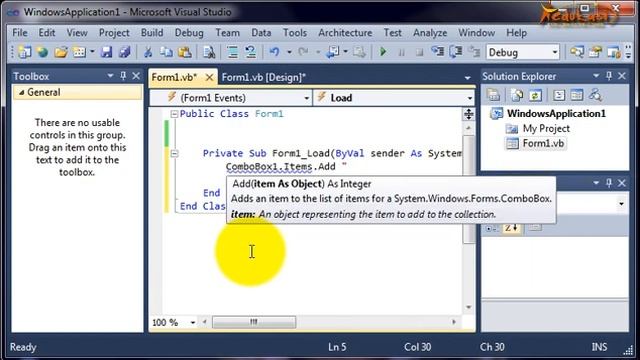
Task: Click the Copy toolbar icon
Action: click(166, 52)
